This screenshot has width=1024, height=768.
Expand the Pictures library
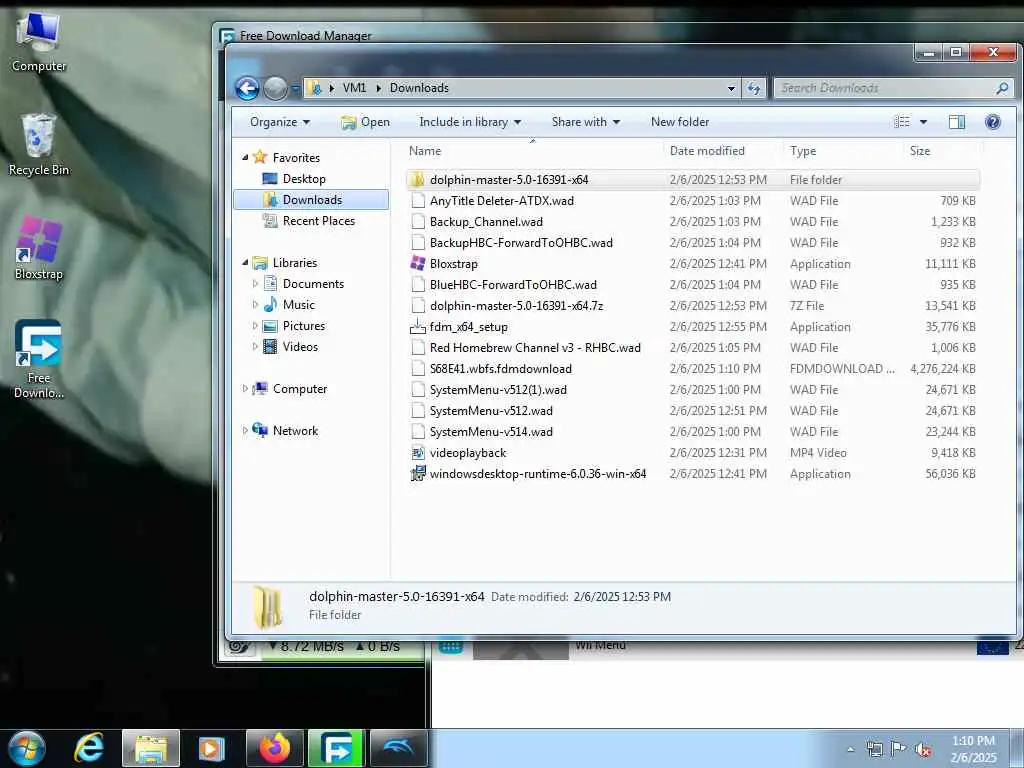point(255,325)
